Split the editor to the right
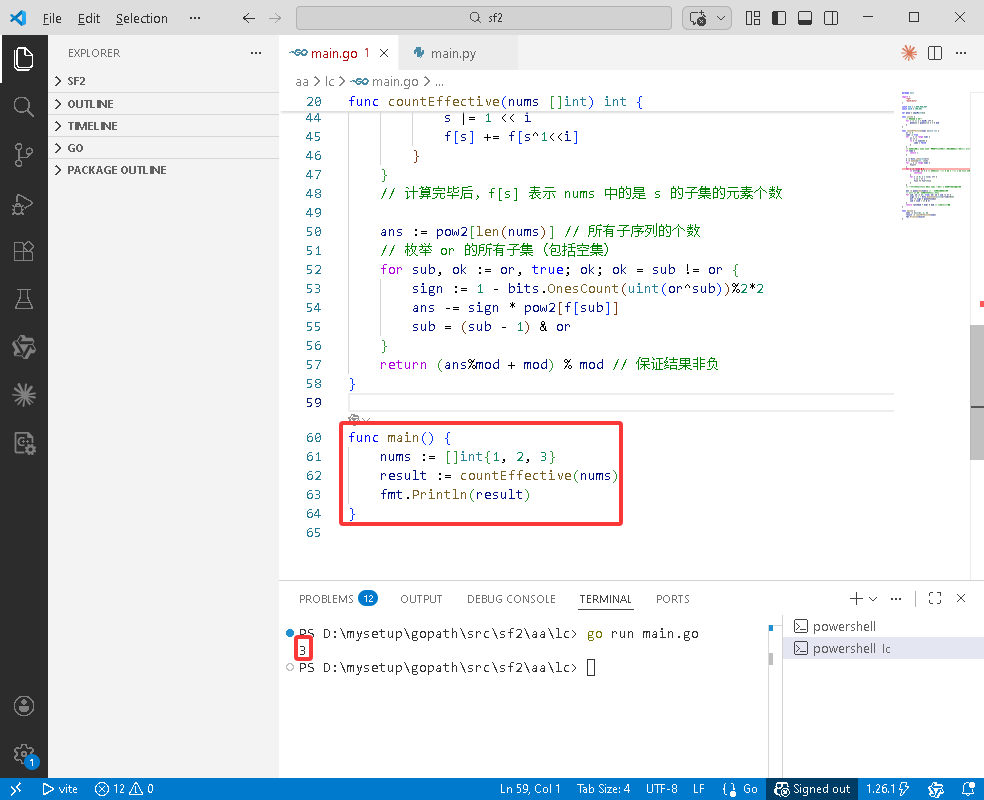This screenshot has width=984, height=800. [x=935, y=53]
